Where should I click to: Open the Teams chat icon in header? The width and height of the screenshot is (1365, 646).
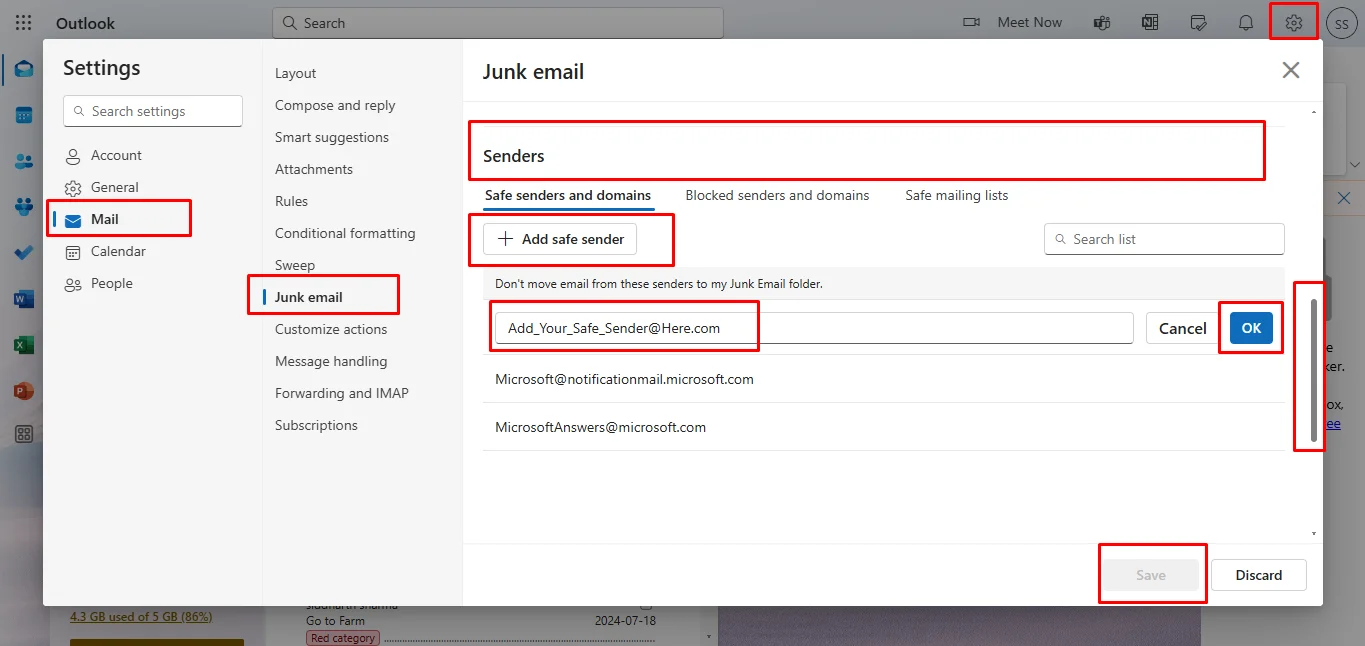click(x=1102, y=22)
